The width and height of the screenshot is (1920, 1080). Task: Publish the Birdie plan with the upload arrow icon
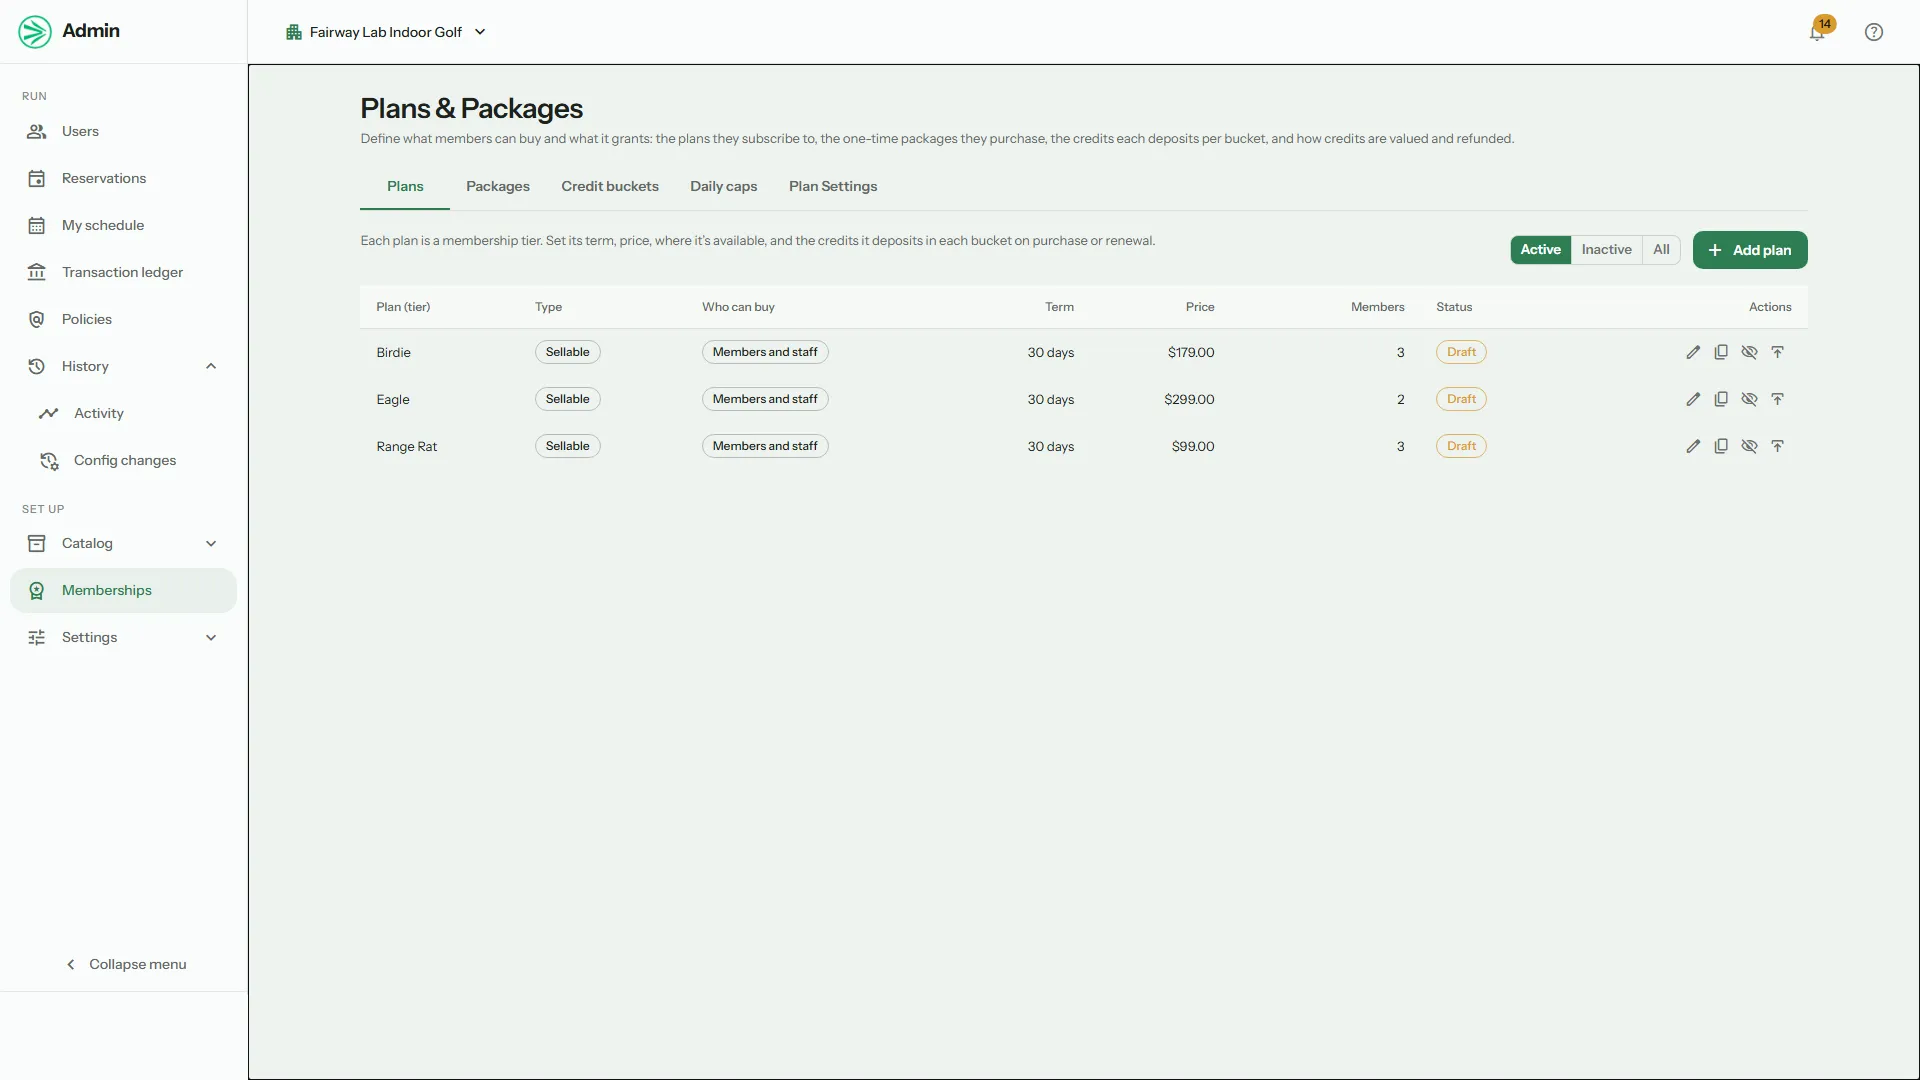pos(1777,352)
